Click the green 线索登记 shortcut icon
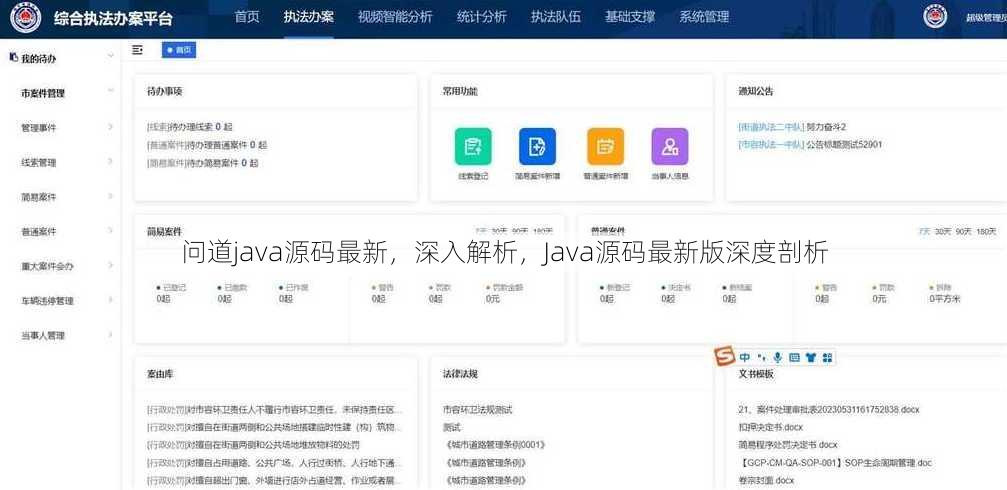Image resolution: width=1007 pixels, height=490 pixels. point(473,146)
